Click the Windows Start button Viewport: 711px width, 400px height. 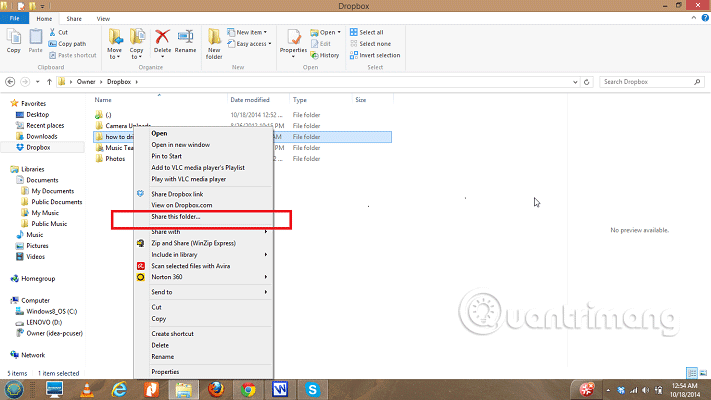tap(14, 390)
